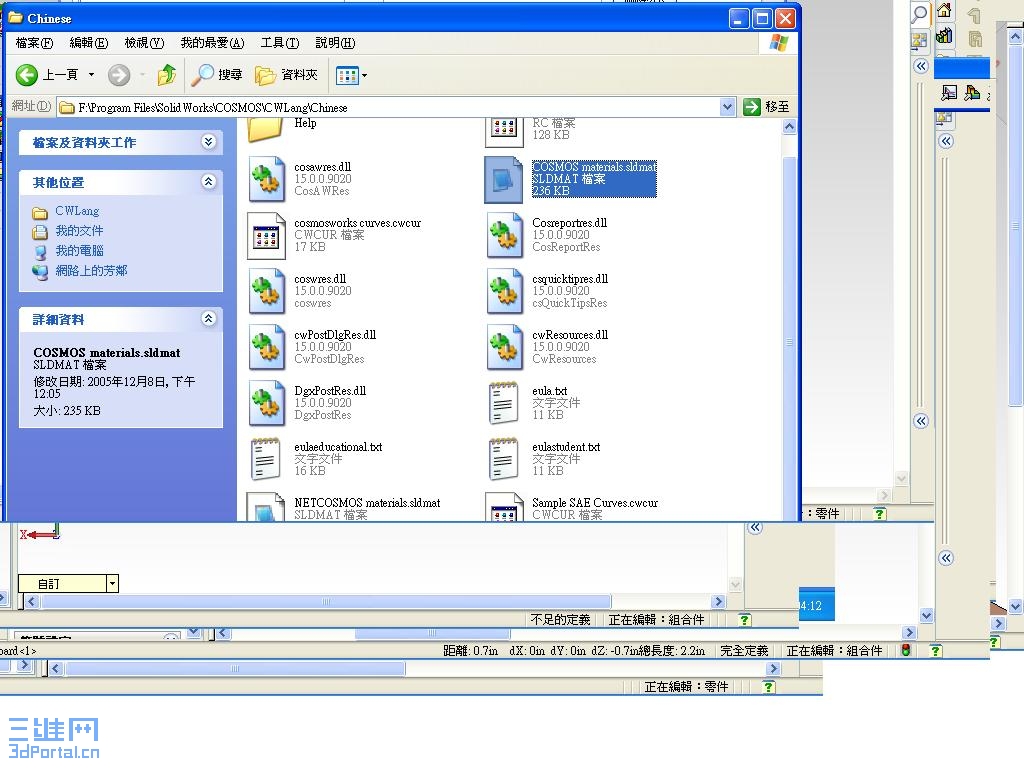Select the RC 檔案 128 KB file icon
The width and height of the screenshot is (1024, 768).
[504, 131]
